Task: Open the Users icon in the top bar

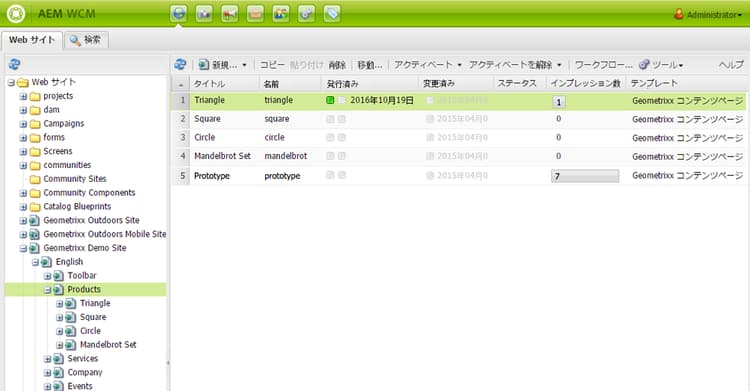Action: pyautogui.click(x=281, y=13)
